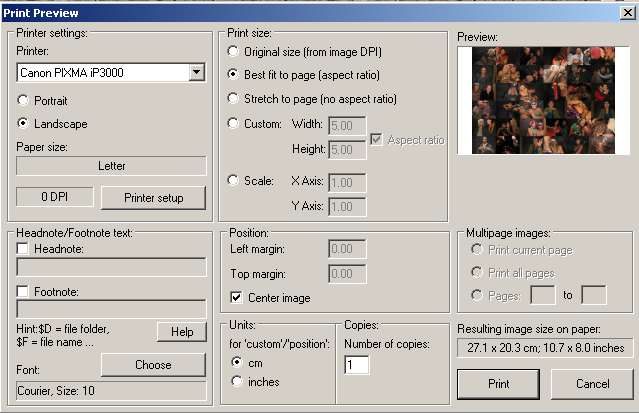This screenshot has width=639, height=413.
Task: Select Portrait orientation
Action: (25, 100)
